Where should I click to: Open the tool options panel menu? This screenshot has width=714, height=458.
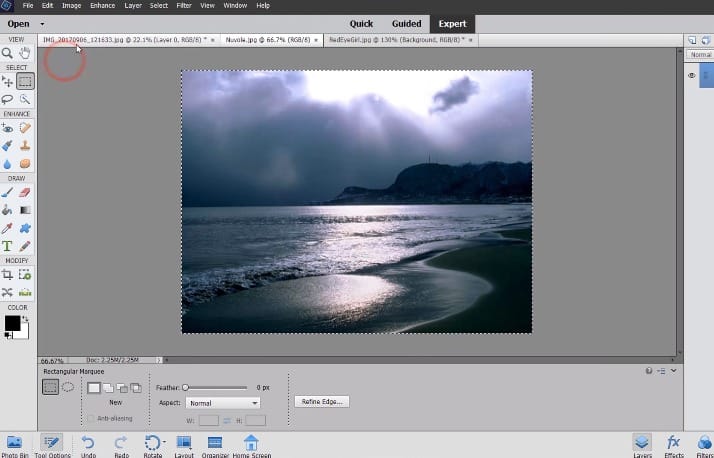(662, 371)
